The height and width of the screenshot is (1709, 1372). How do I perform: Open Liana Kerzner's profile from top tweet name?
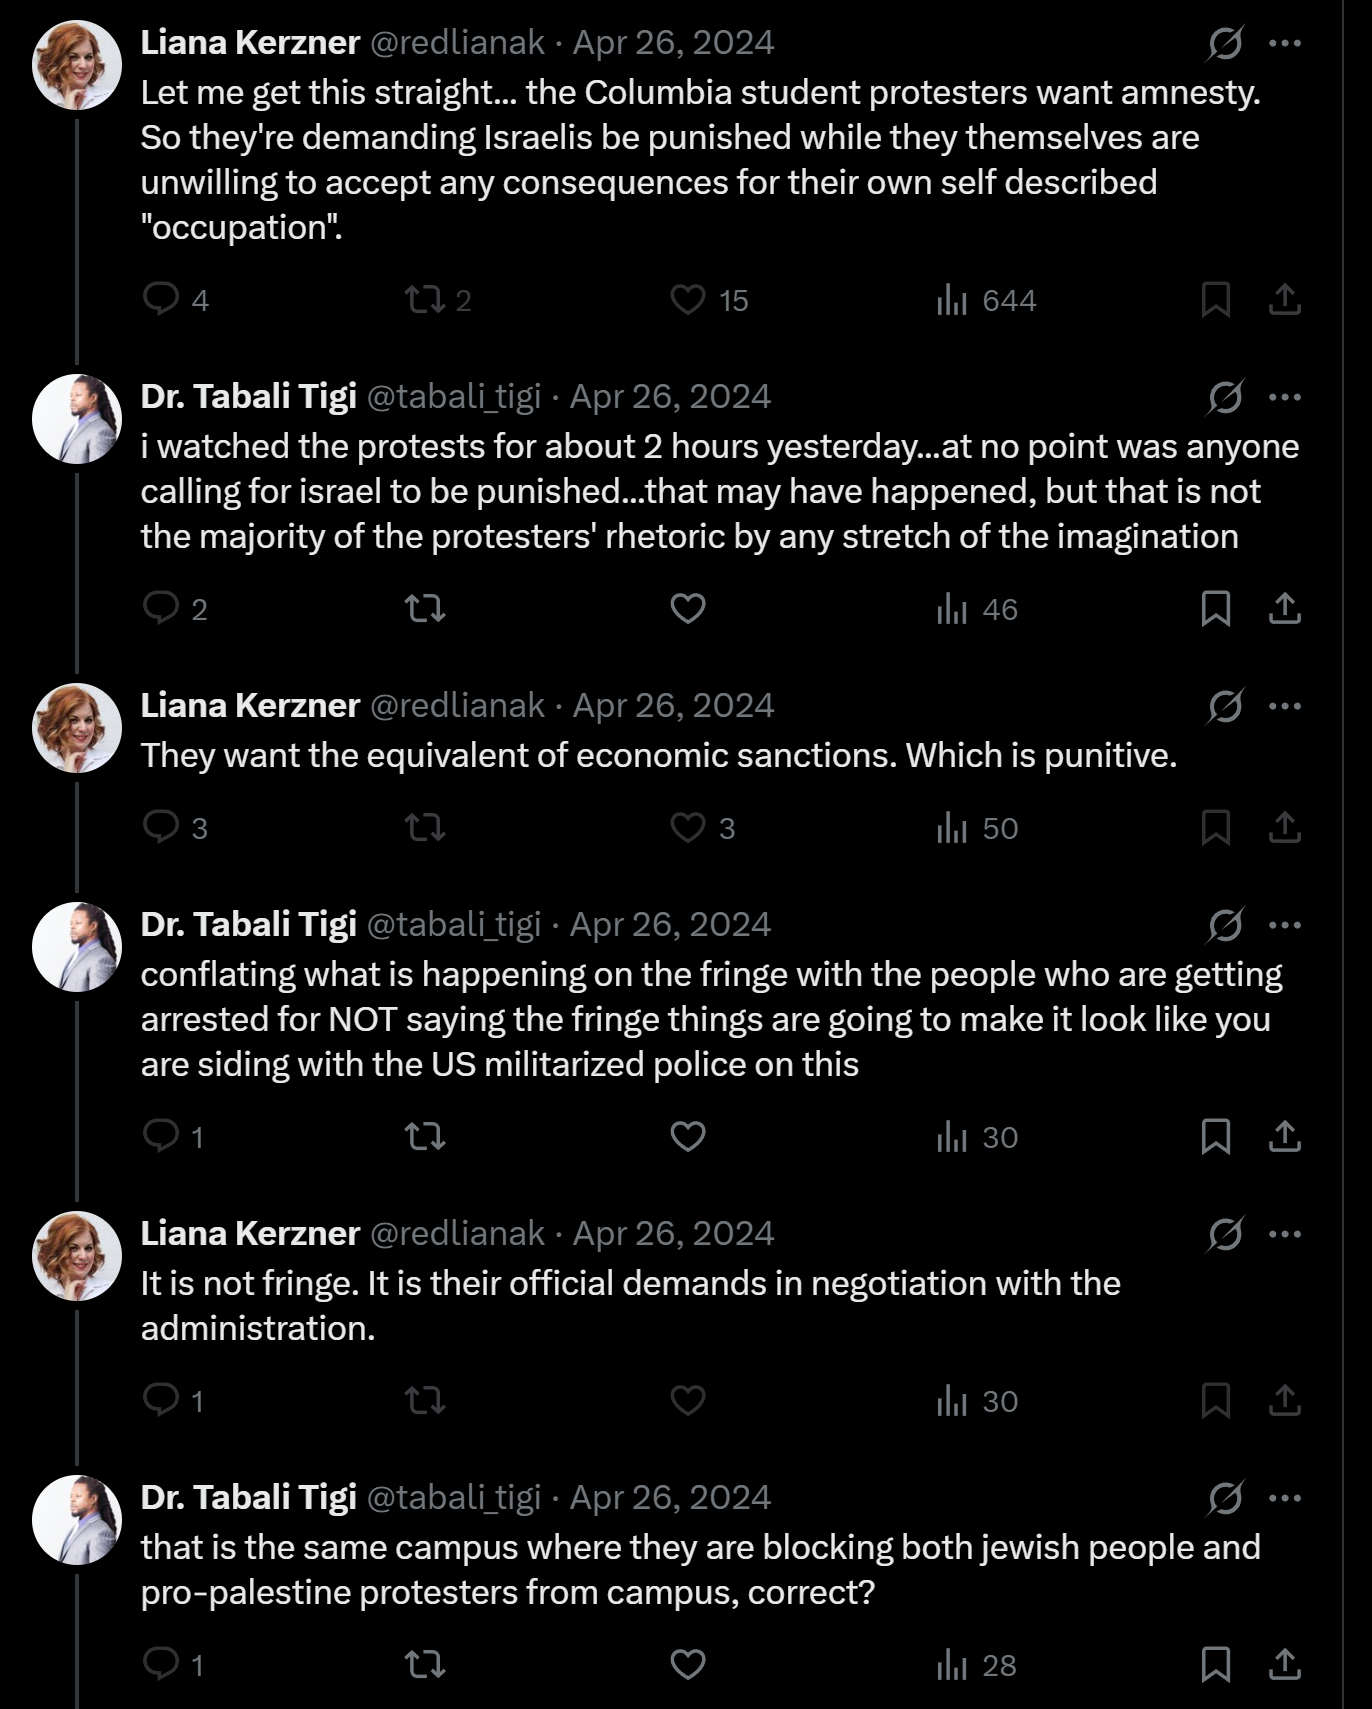[250, 42]
